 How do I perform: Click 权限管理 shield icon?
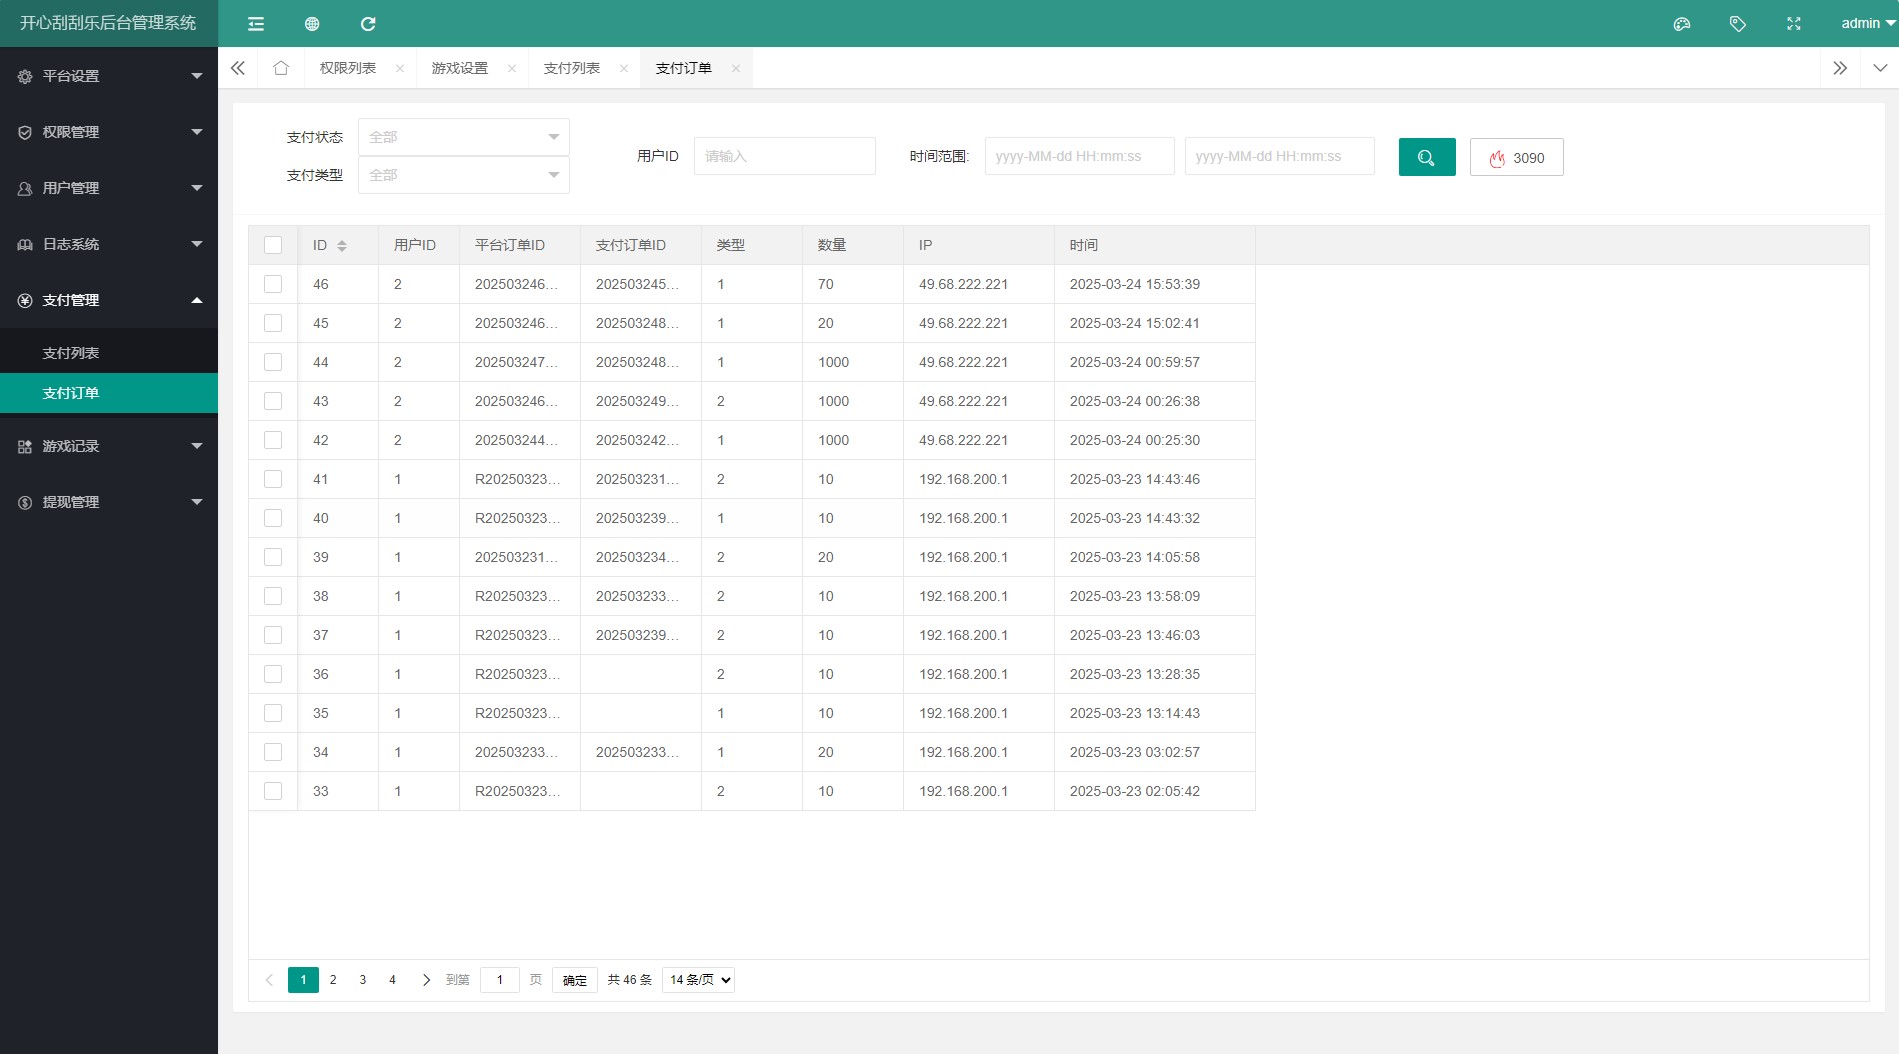pos(25,132)
